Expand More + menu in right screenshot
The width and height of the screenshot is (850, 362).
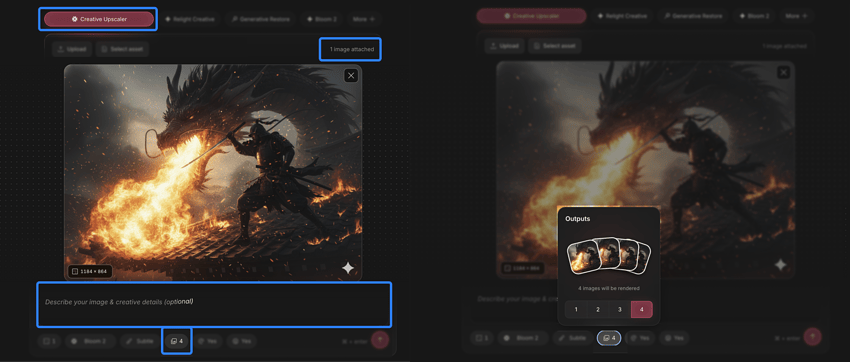(796, 16)
